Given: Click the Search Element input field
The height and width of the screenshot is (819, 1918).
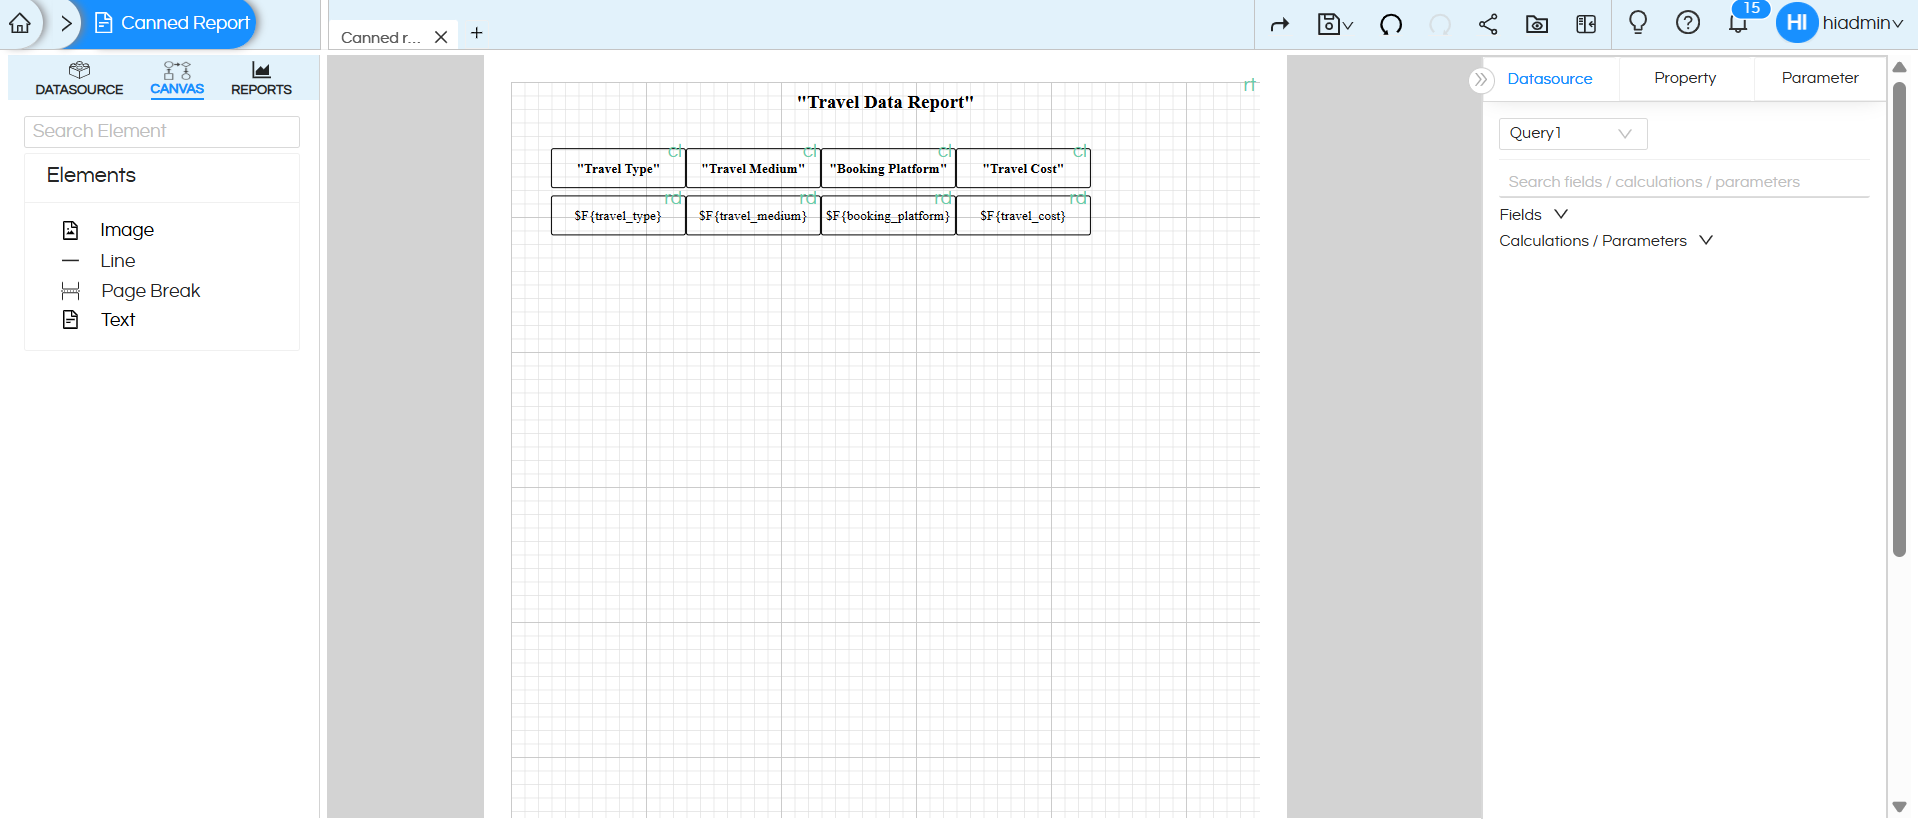Looking at the screenshot, I should coord(162,131).
